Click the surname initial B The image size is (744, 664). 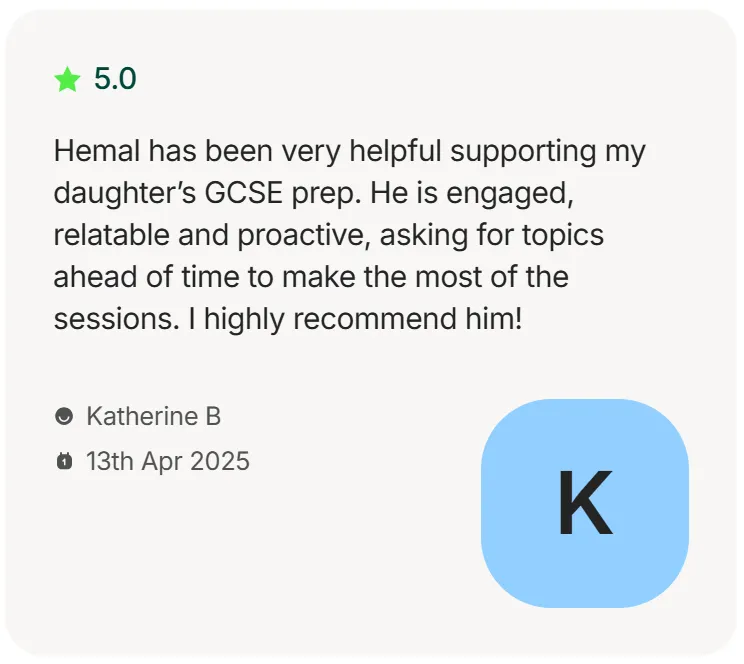point(213,416)
